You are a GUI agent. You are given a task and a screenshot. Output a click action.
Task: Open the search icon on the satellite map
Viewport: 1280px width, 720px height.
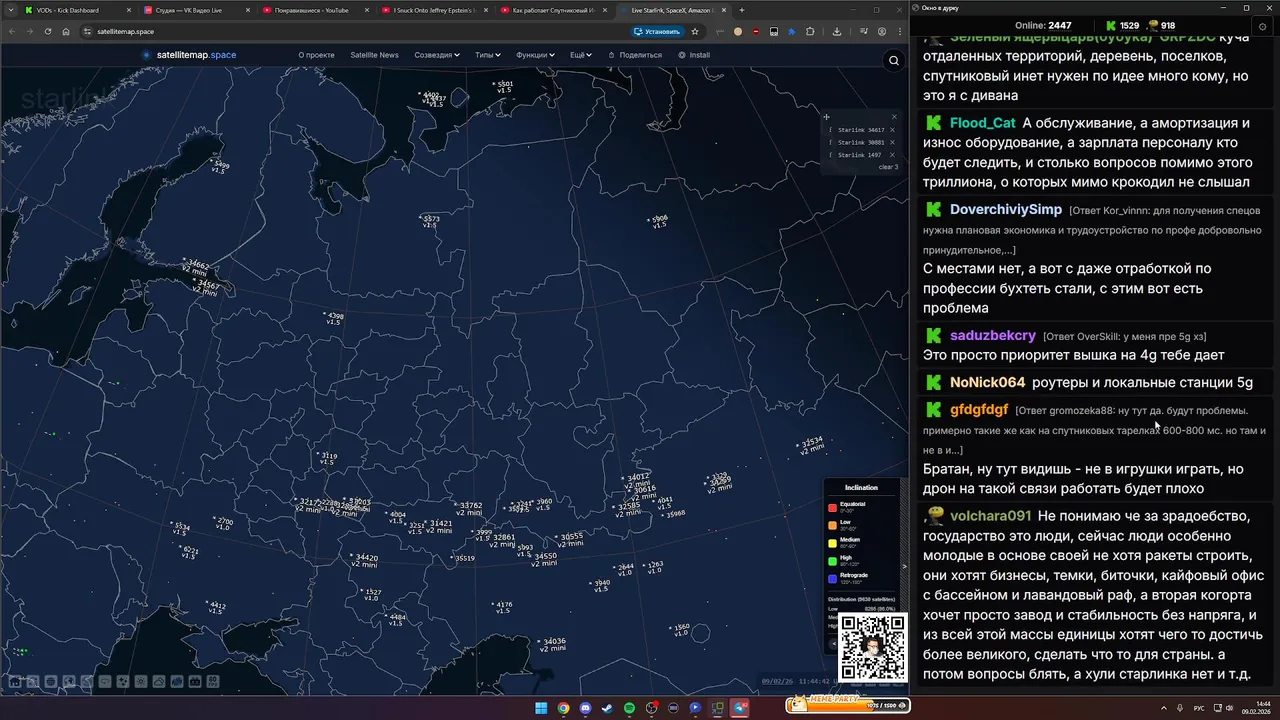click(x=894, y=61)
